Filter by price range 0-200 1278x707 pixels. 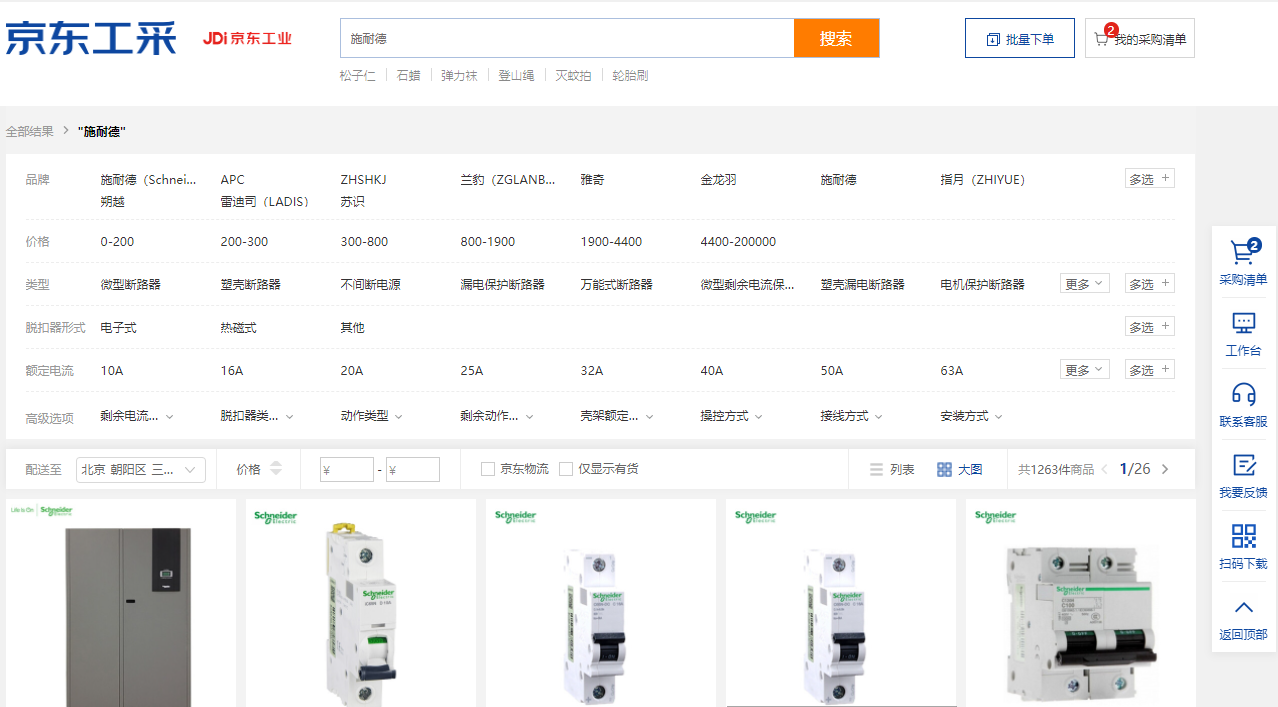117,242
